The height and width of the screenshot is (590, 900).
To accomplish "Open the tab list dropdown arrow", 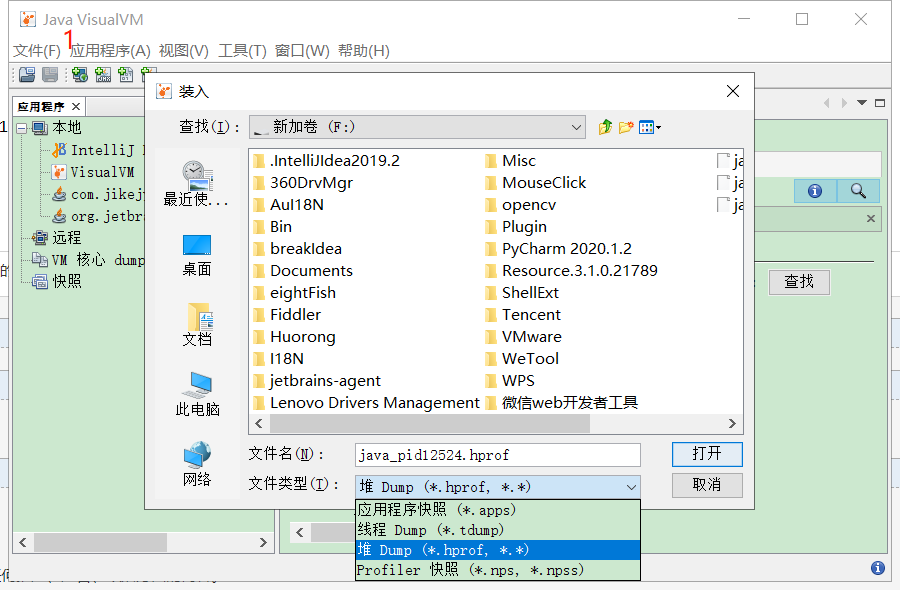I will [862, 103].
